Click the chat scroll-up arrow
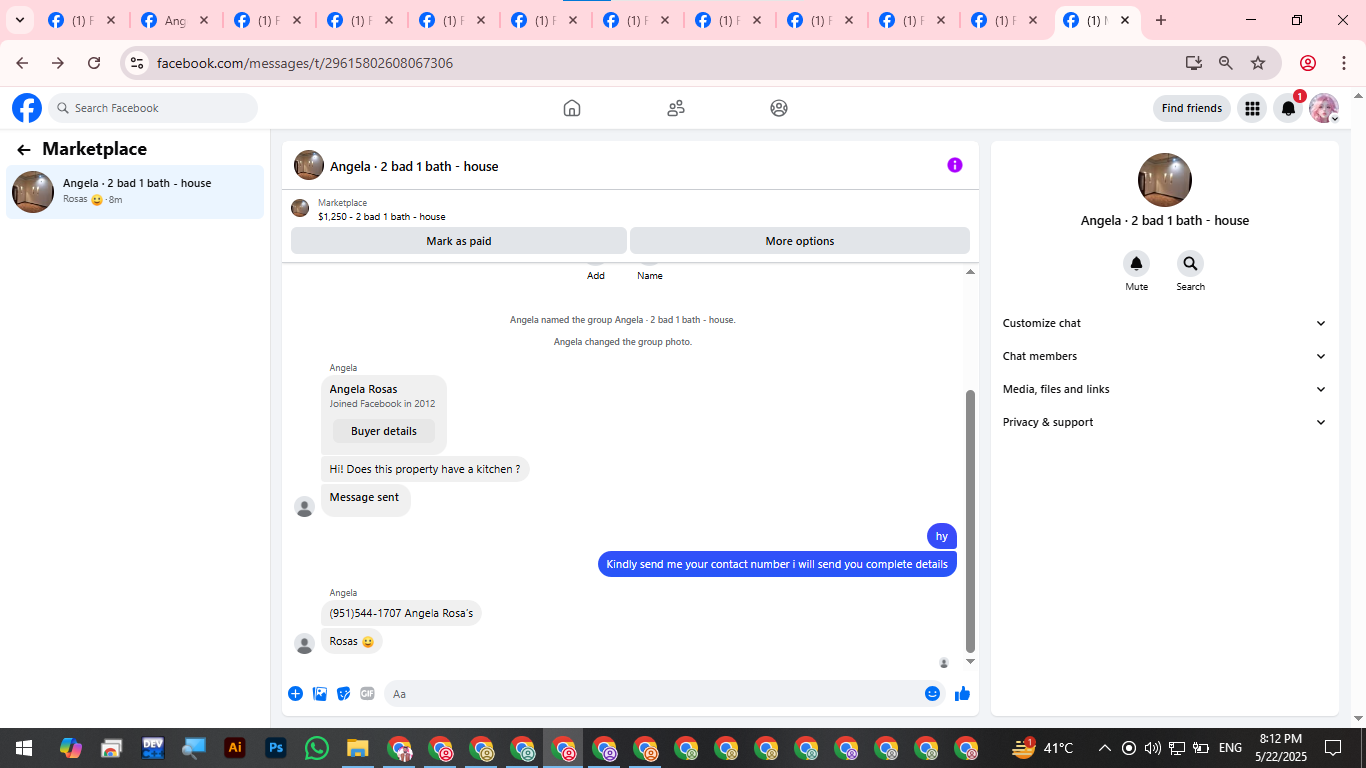1366x768 pixels. pyautogui.click(x=970, y=272)
